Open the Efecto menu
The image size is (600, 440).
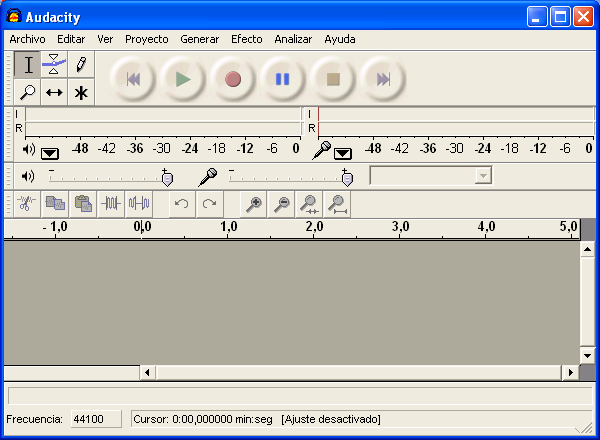click(x=246, y=39)
